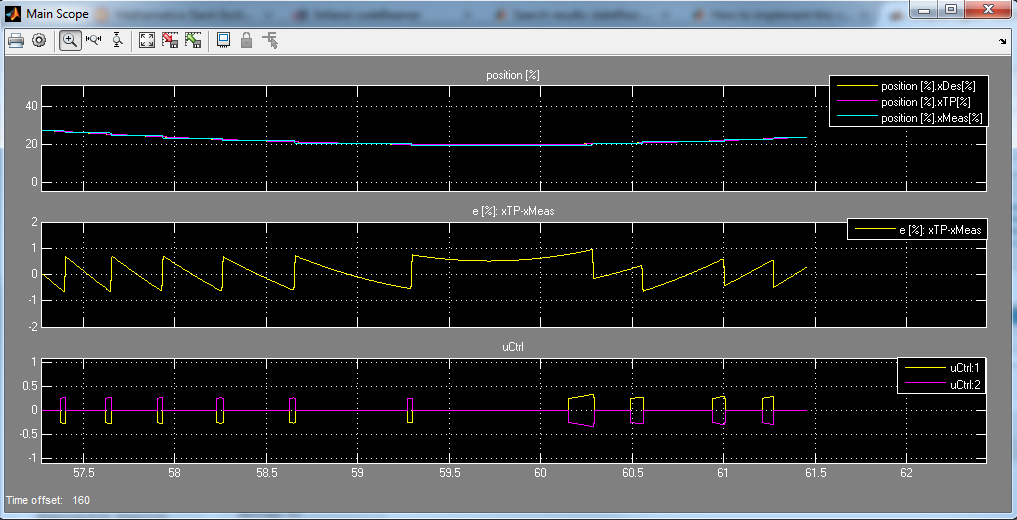Click the Floating scope toggle icon
The image size is (1017, 520).
tap(223, 41)
